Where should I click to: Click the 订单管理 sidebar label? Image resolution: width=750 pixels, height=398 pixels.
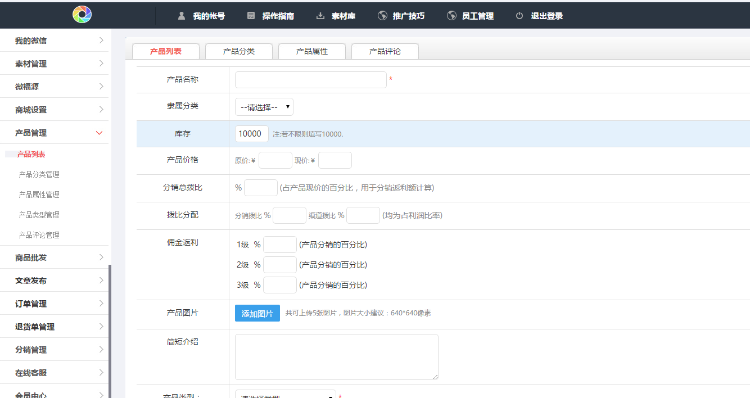pos(31,304)
